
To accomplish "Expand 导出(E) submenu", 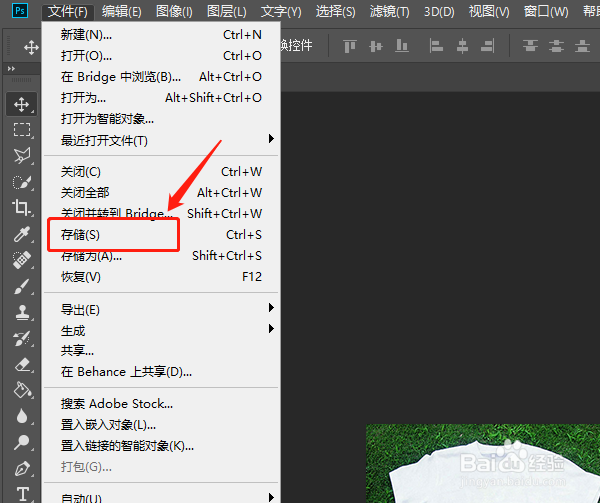I will pyautogui.click(x=161, y=309).
